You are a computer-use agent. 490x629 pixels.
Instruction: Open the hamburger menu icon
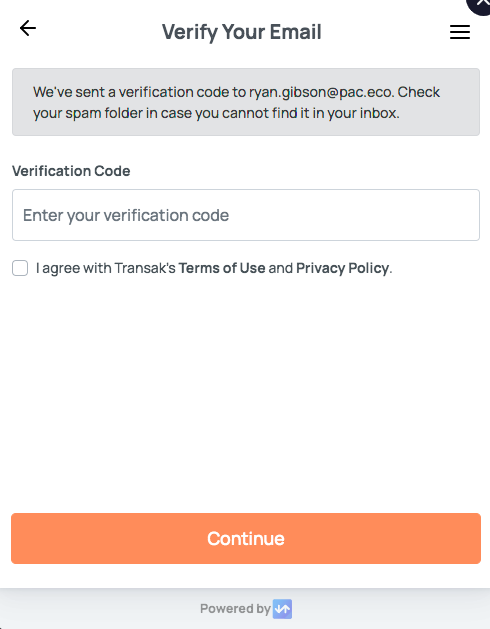tap(460, 32)
